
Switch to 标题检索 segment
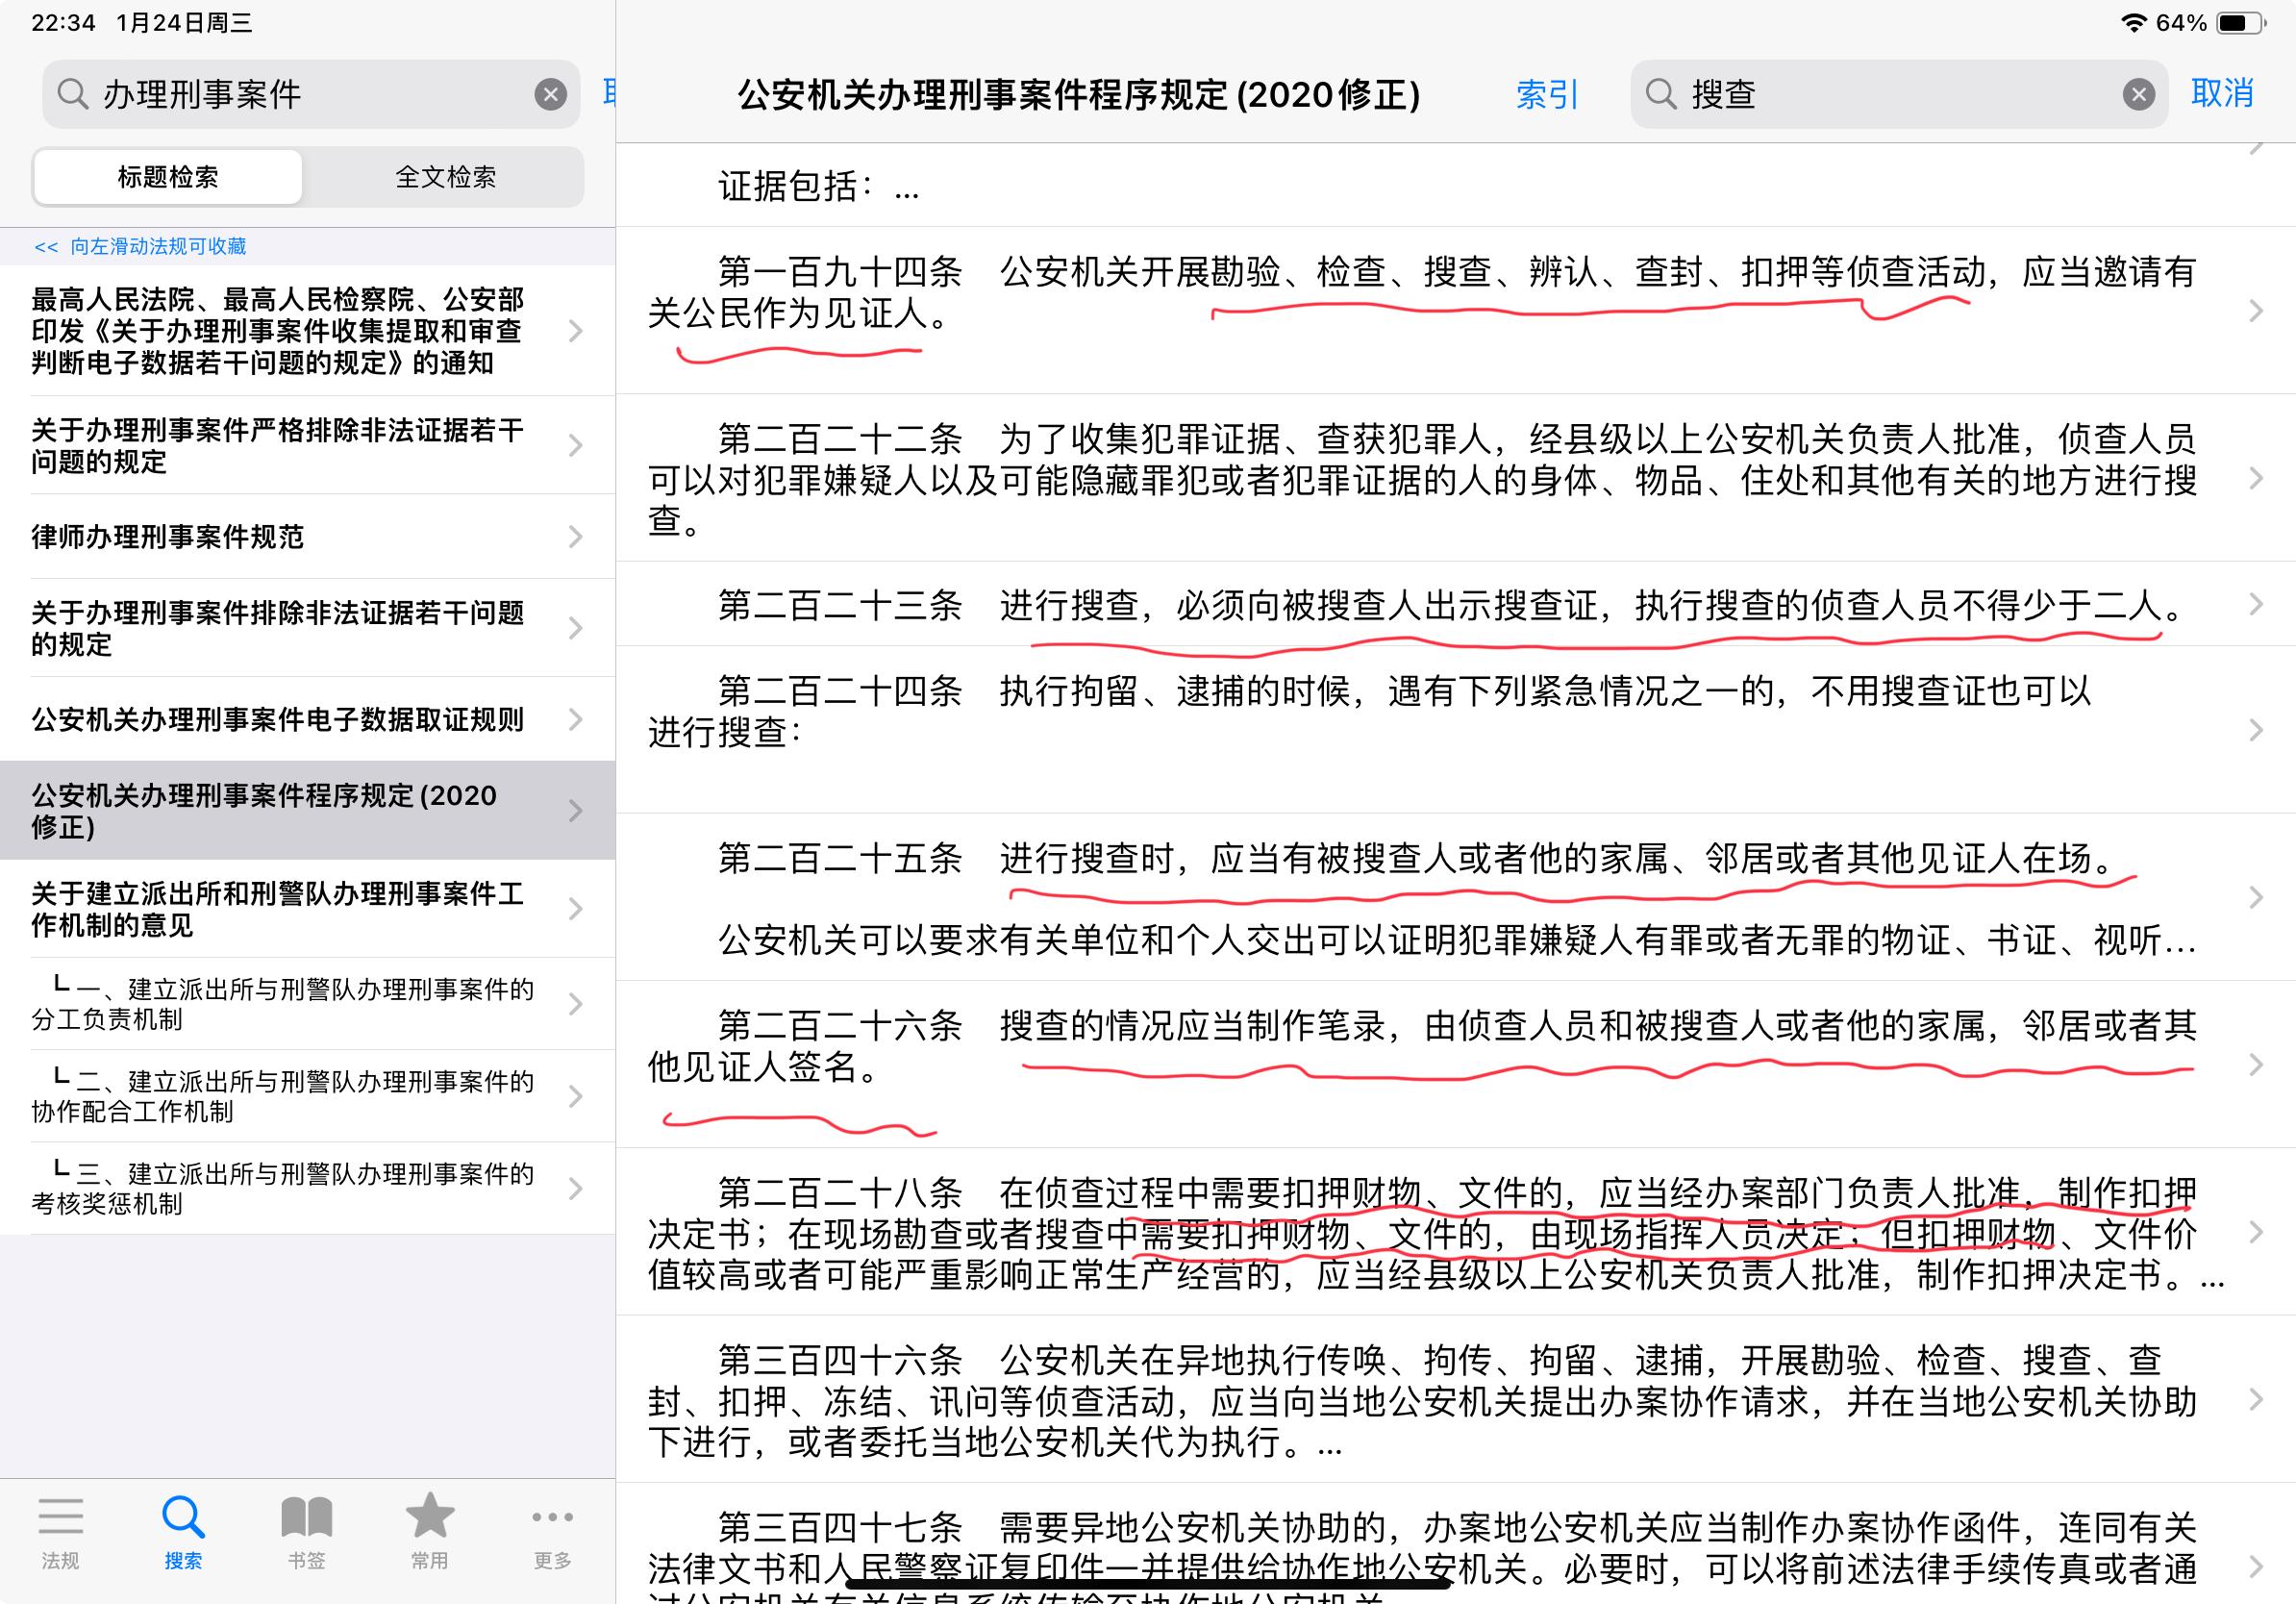coord(168,177)
